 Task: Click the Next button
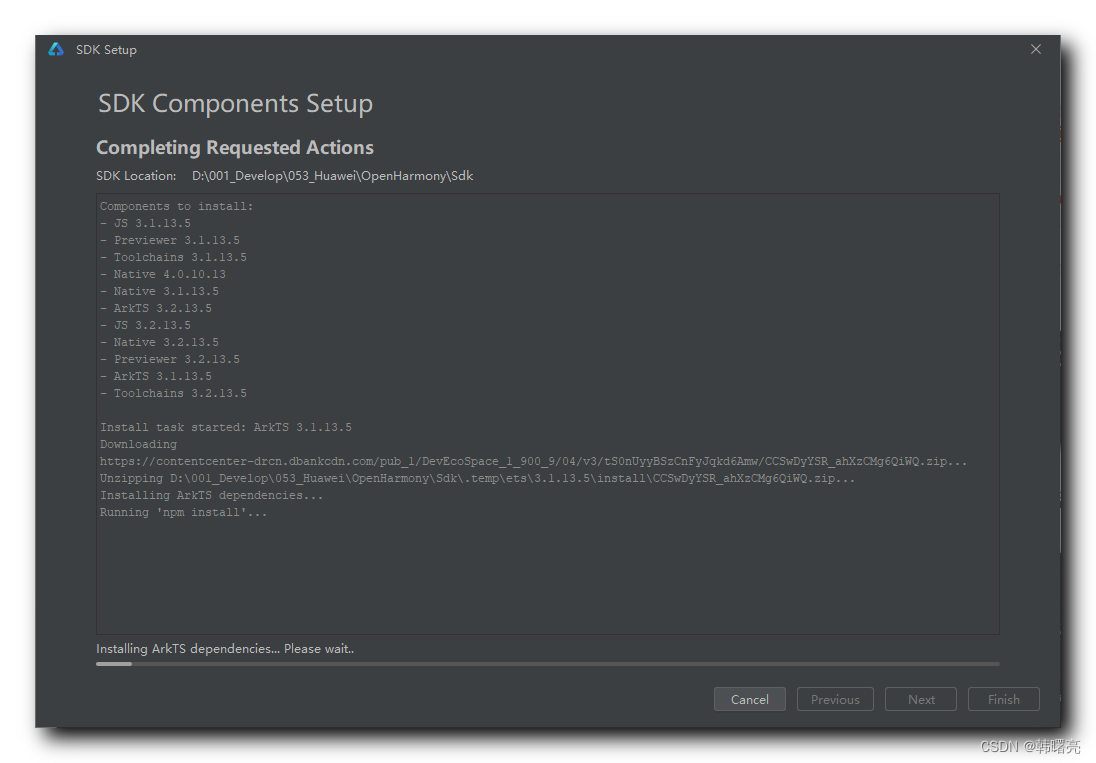click(x=921, y=699)
